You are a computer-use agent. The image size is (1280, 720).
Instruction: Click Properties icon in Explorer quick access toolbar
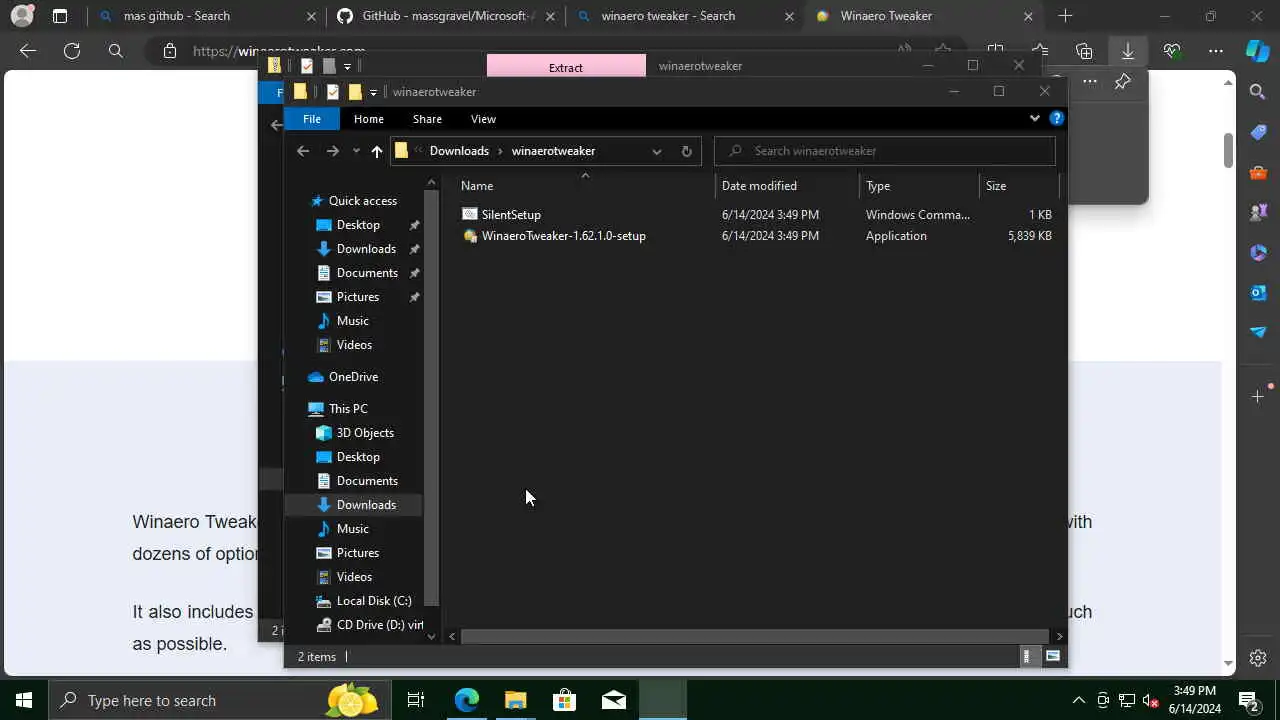tap(332, 92)
